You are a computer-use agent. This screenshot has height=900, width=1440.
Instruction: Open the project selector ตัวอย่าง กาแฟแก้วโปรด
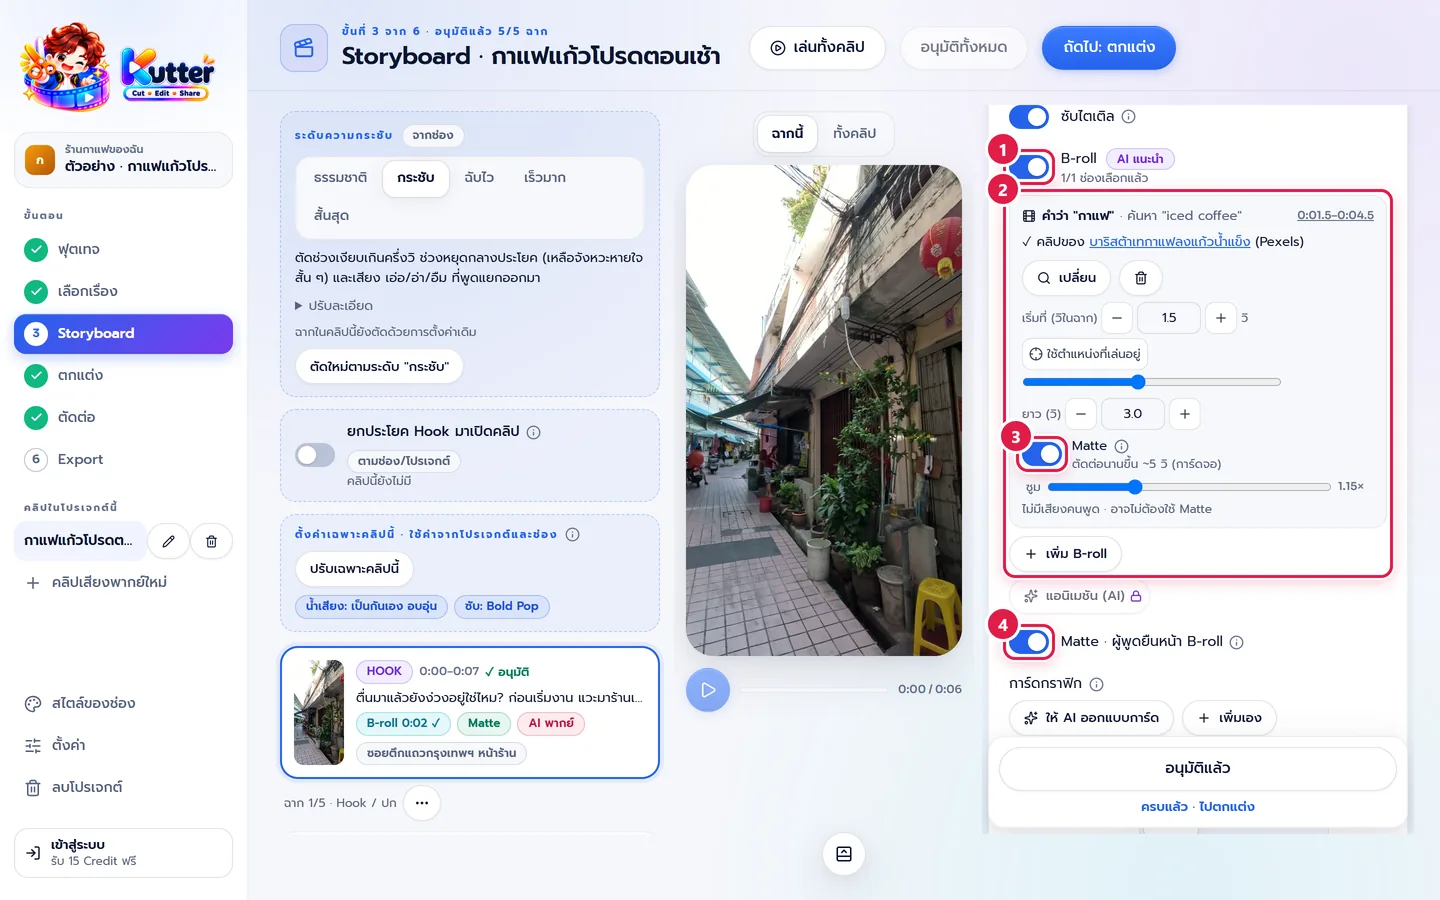coord(123,159)
